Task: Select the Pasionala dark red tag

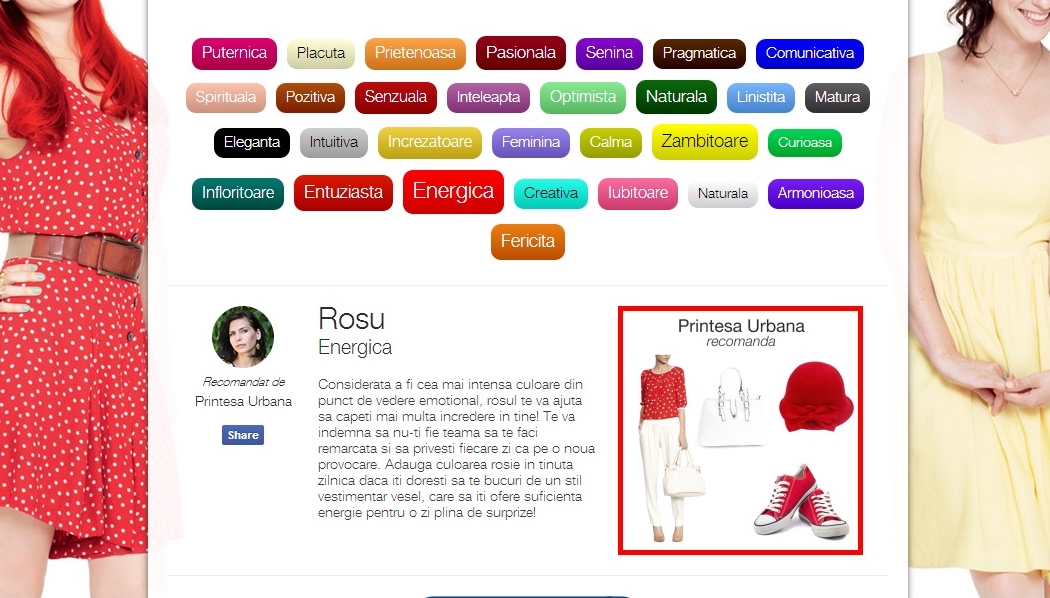Action: click(521, 53)
